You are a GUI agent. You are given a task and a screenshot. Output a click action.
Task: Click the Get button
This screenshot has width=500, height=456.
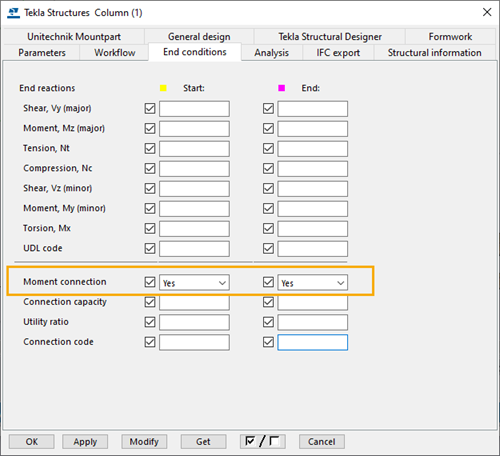pos(203,442)
